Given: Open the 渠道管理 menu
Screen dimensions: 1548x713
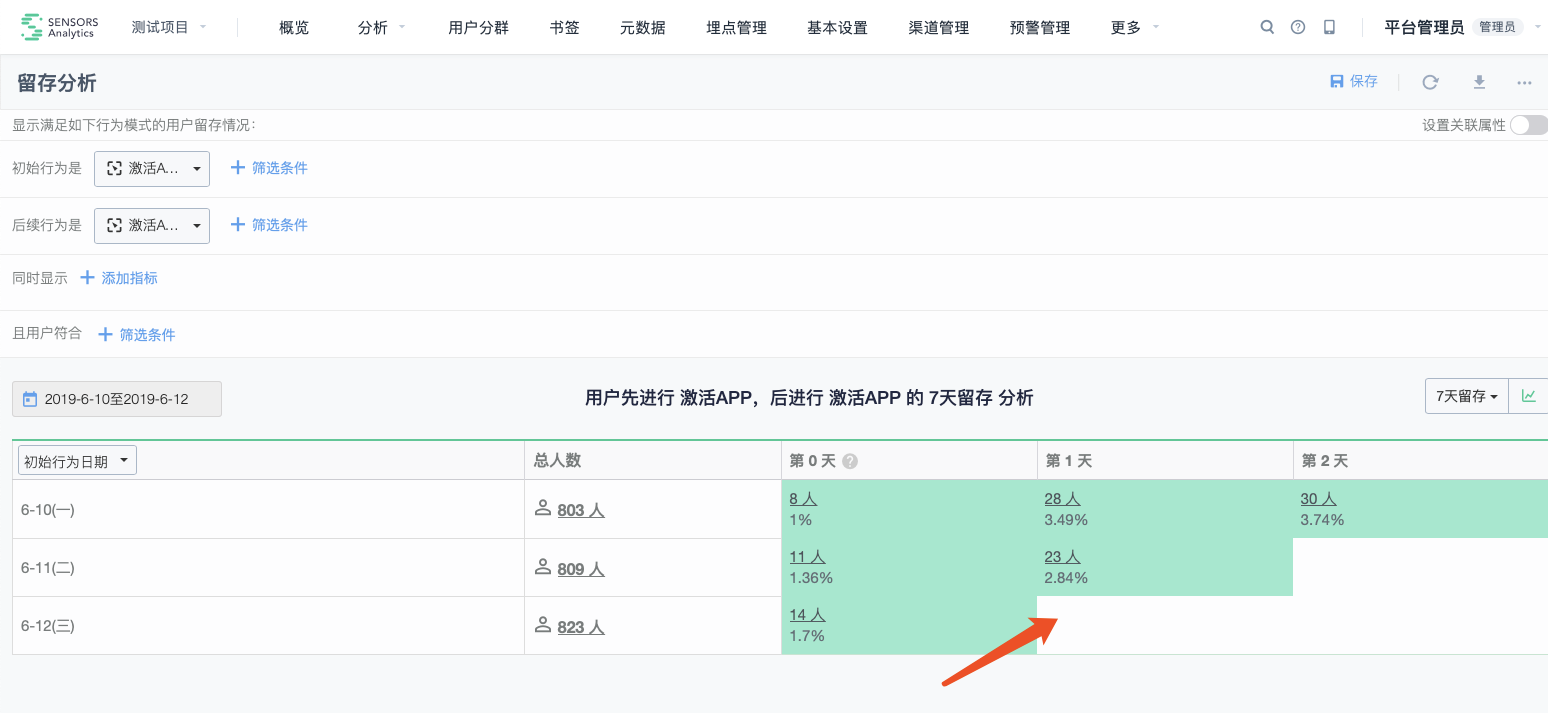Looking at the screenshot, I should 938,28.
